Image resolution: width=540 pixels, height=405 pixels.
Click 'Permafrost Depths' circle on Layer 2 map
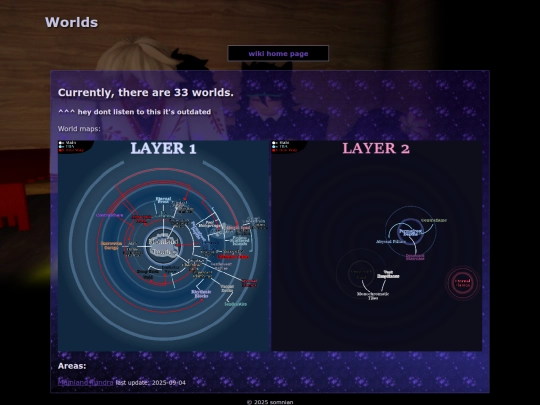(411, 232)
